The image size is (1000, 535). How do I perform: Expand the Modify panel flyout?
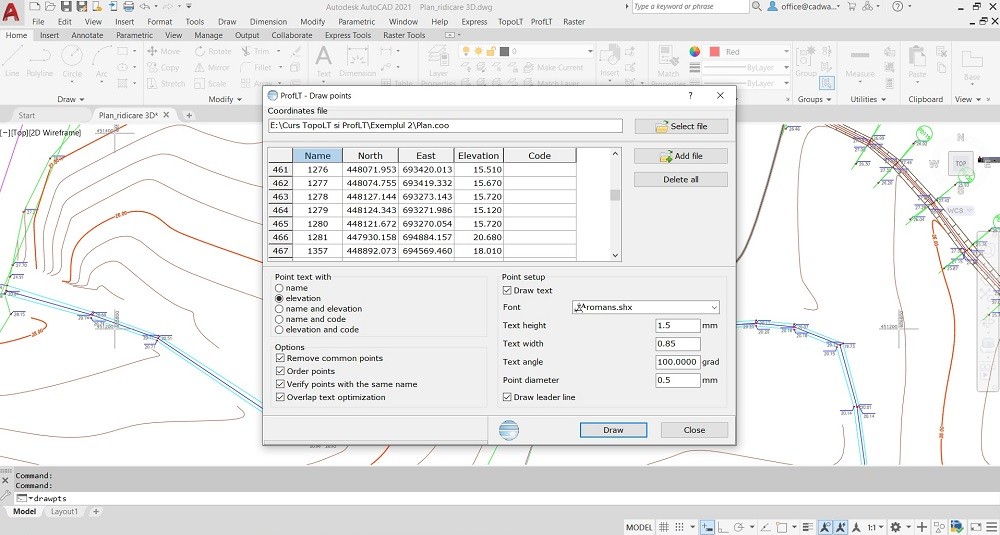[x=224, y=99]
